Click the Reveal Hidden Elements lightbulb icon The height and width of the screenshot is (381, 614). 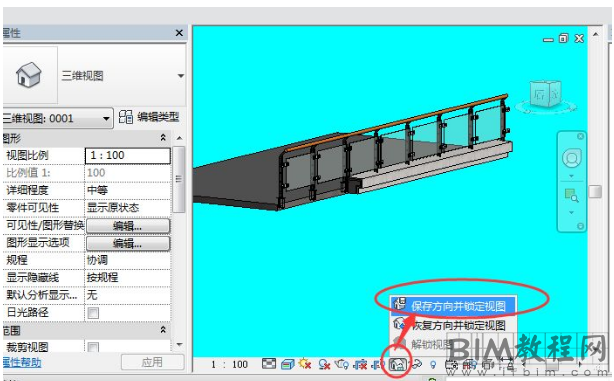coord(433,365)
